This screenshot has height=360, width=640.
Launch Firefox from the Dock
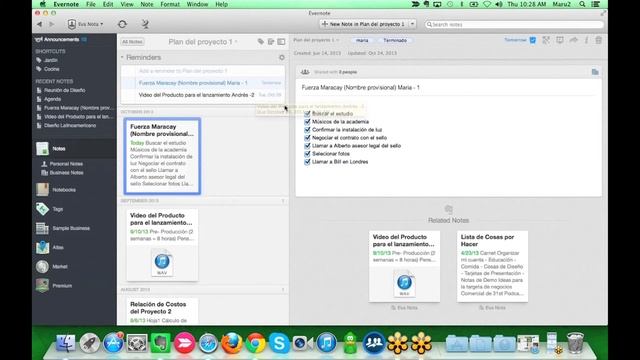pos(231,343)
